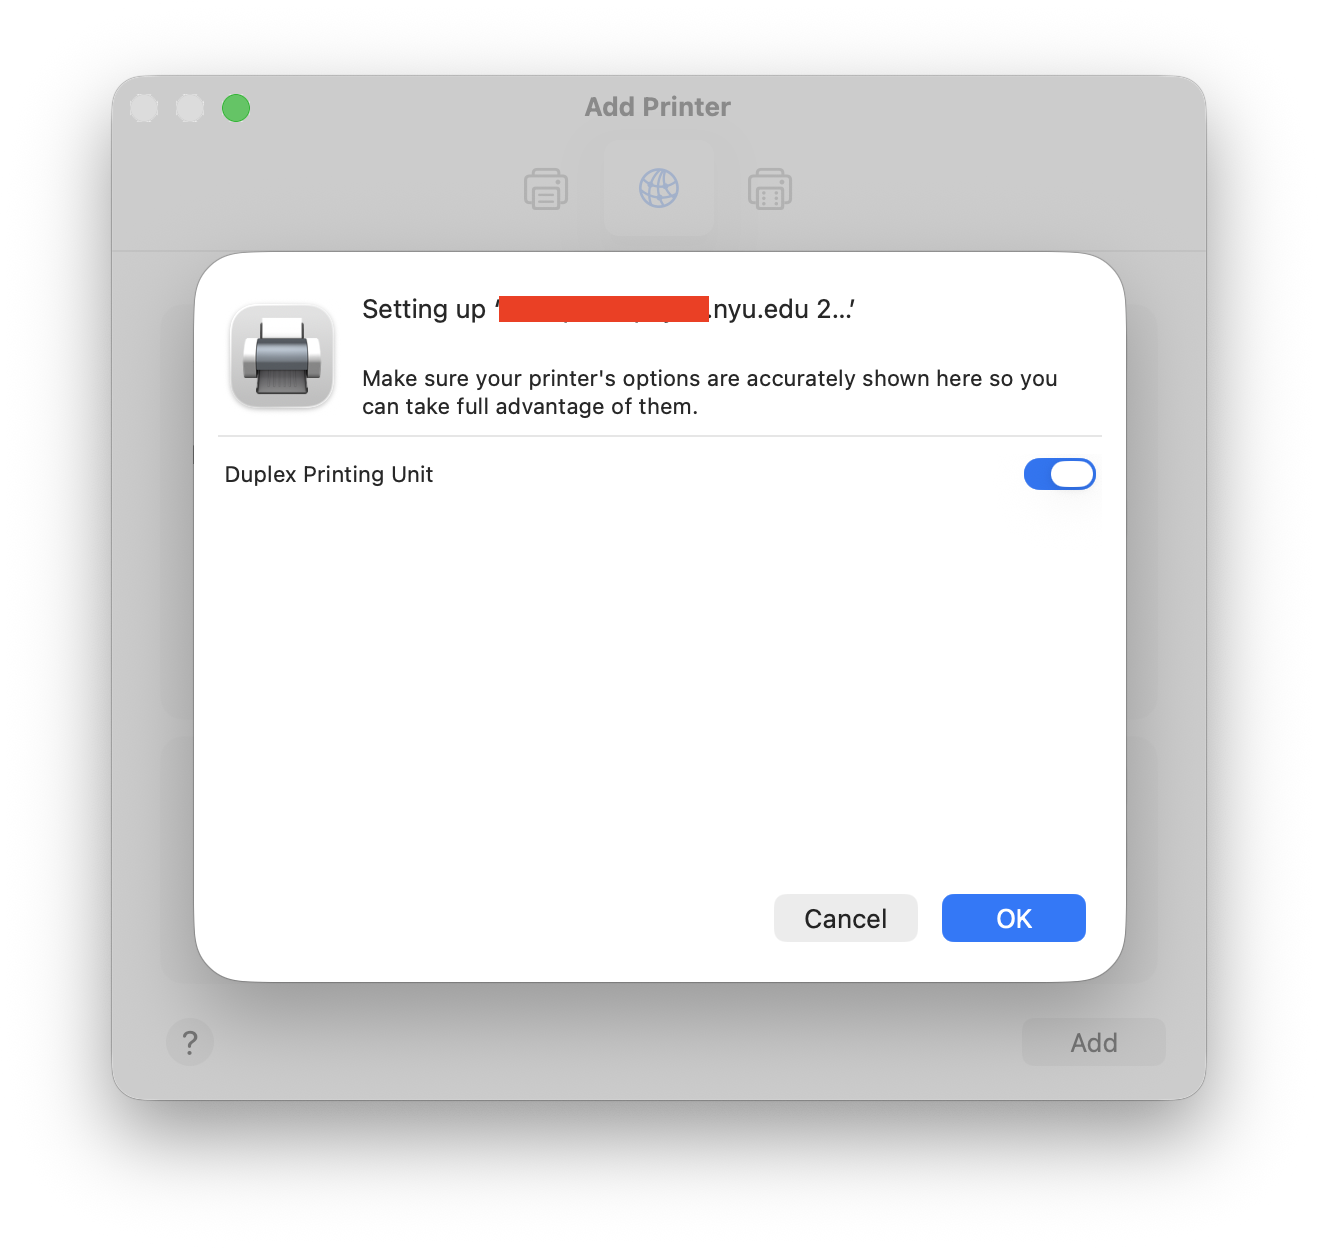Toggle the Duplex Printing Unit switch
The width and height of the screenshot is (1318, 1248).
click(1059, 474)
